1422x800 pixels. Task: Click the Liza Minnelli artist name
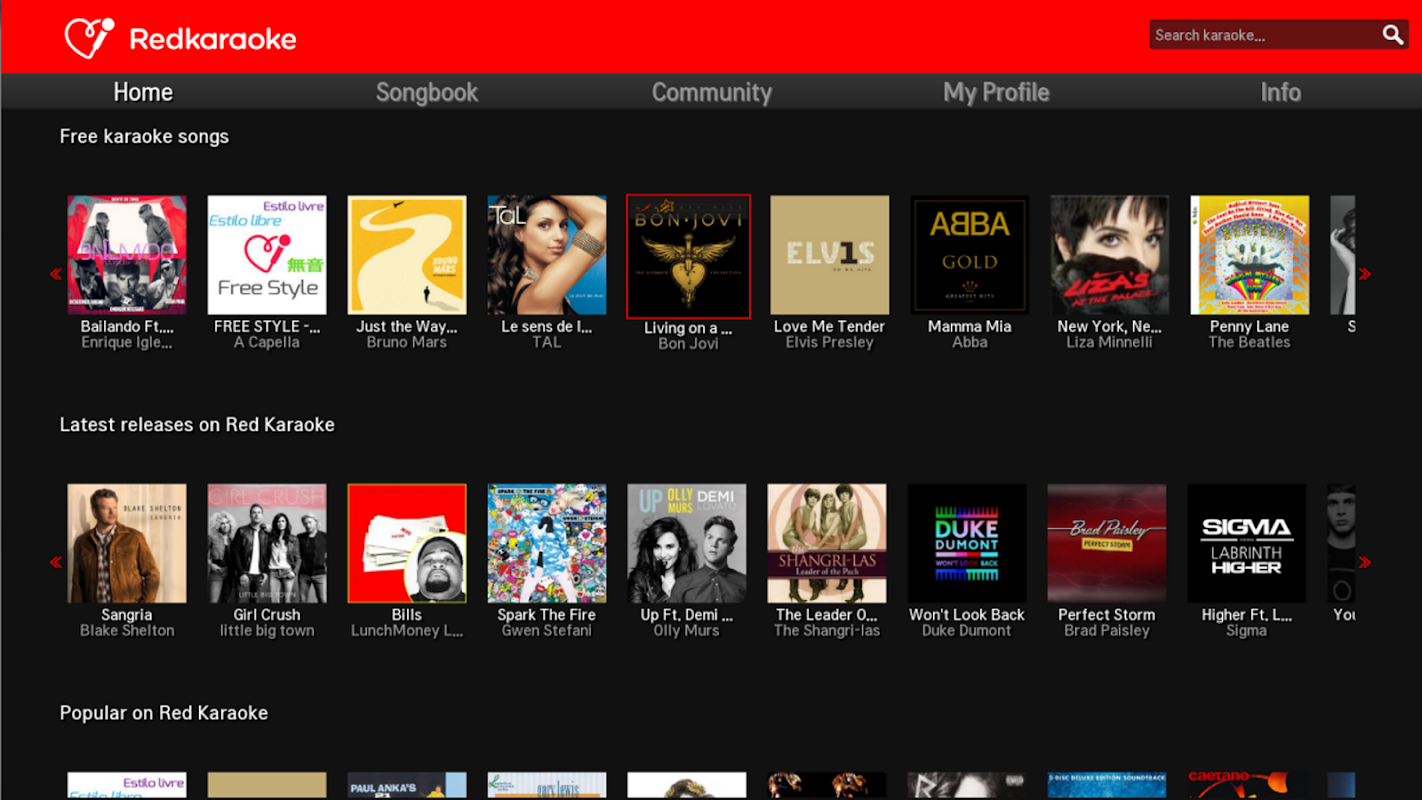pos(1110,342)
